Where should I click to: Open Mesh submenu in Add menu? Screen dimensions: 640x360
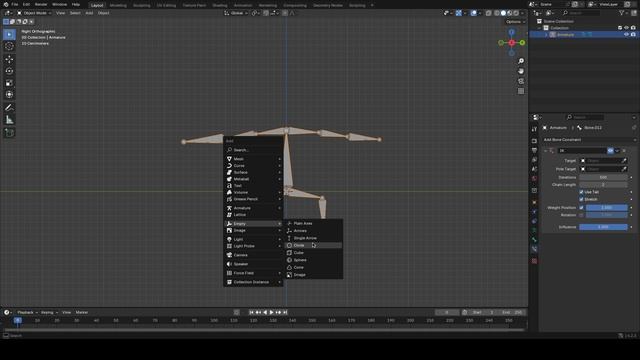point(253,159)
